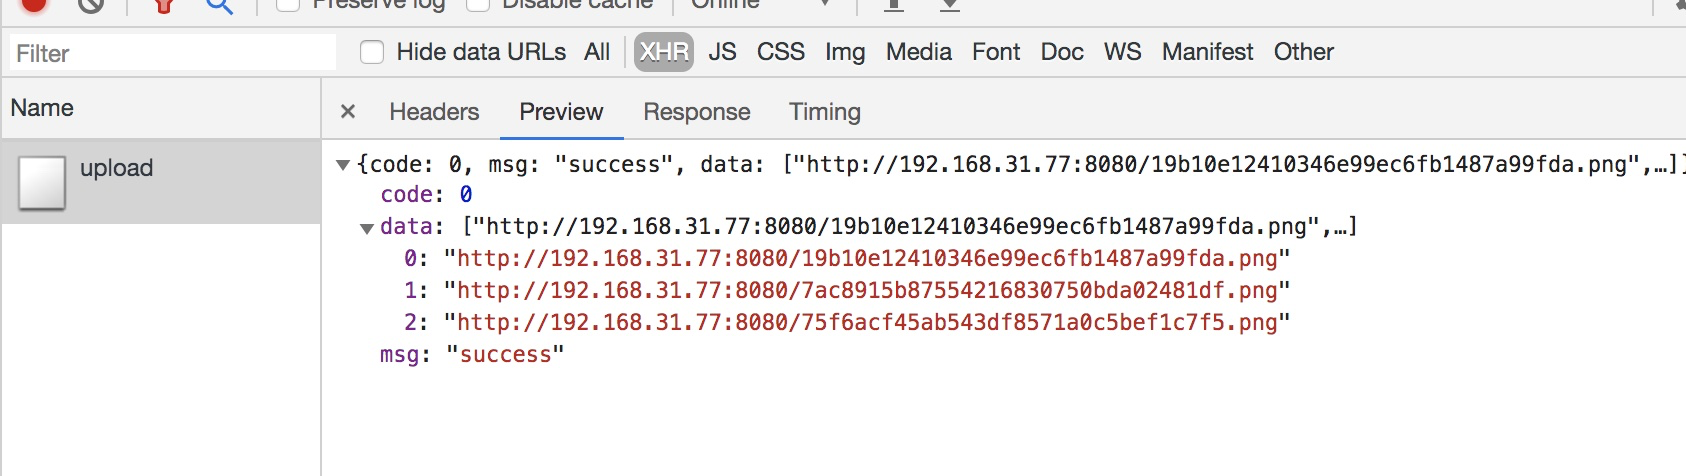Select the JS filter type
This screenshot has width=1686, height=476.
click(x=722, y=52)
